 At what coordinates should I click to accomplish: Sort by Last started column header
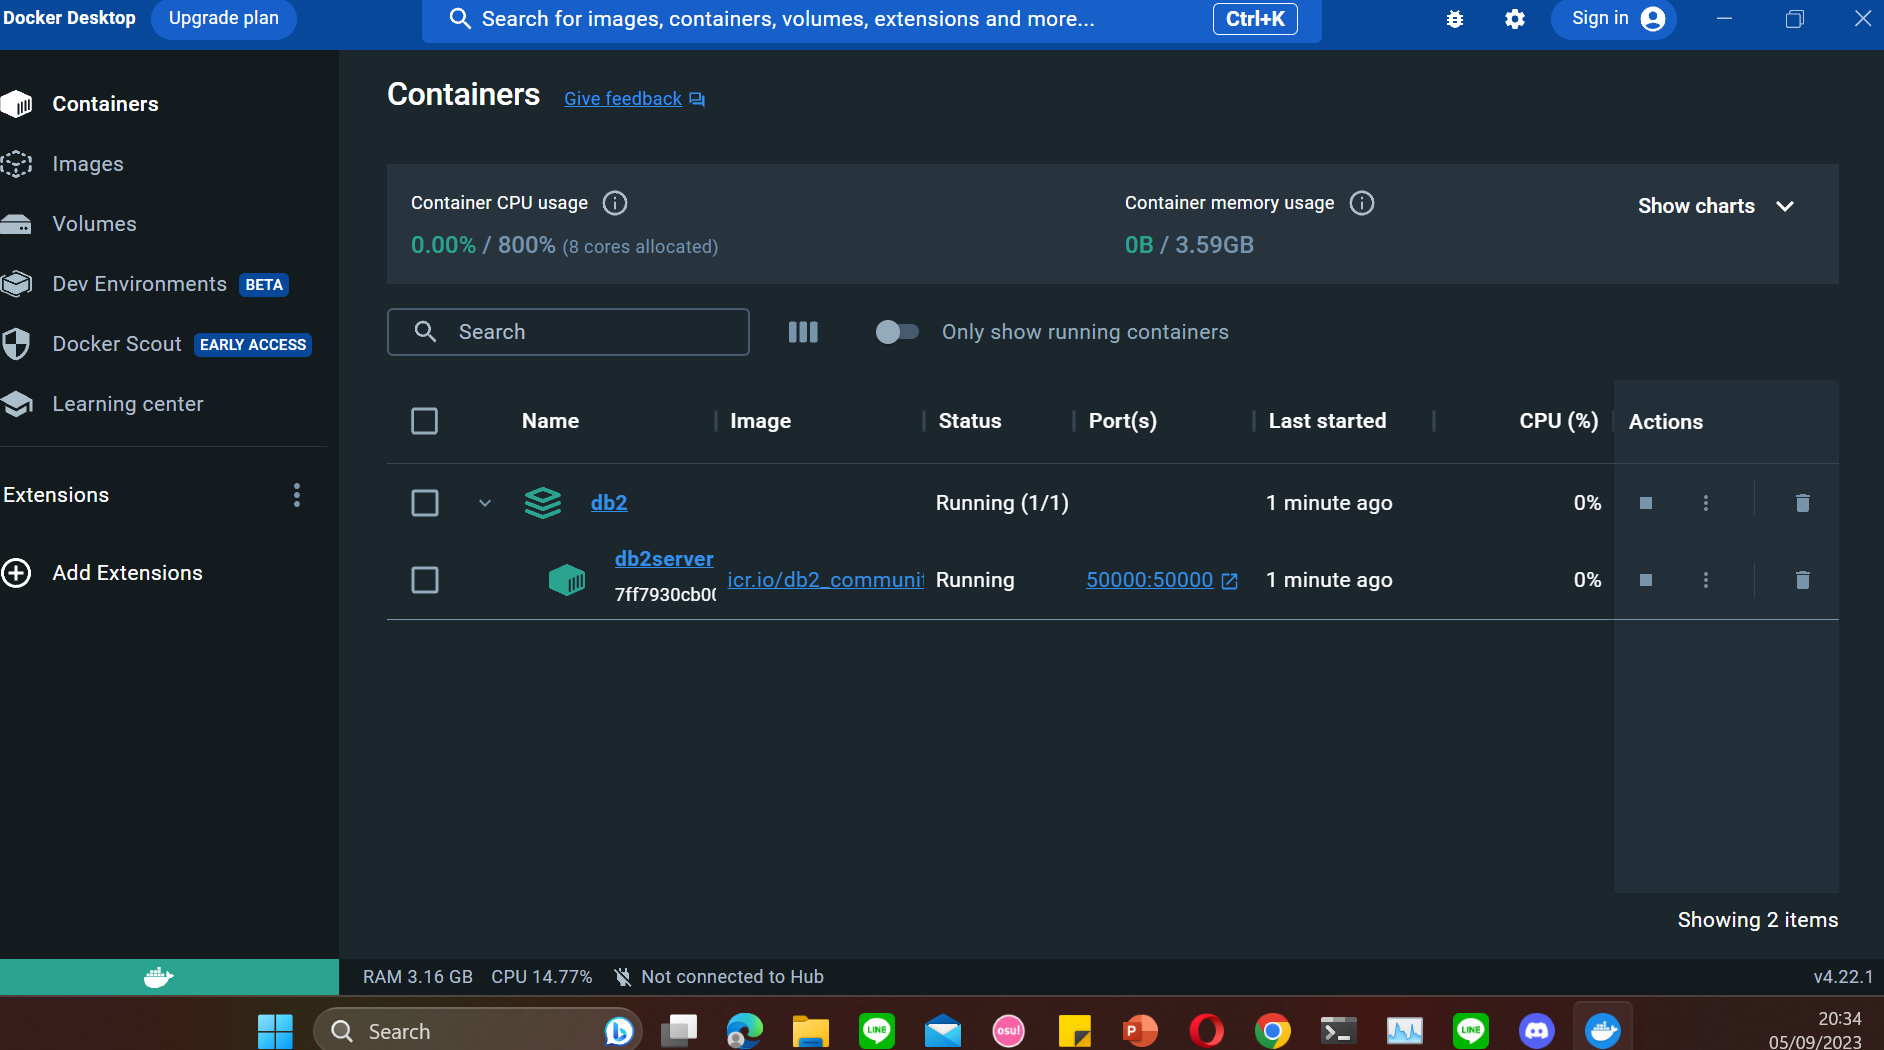click(x=1327, y=421)
